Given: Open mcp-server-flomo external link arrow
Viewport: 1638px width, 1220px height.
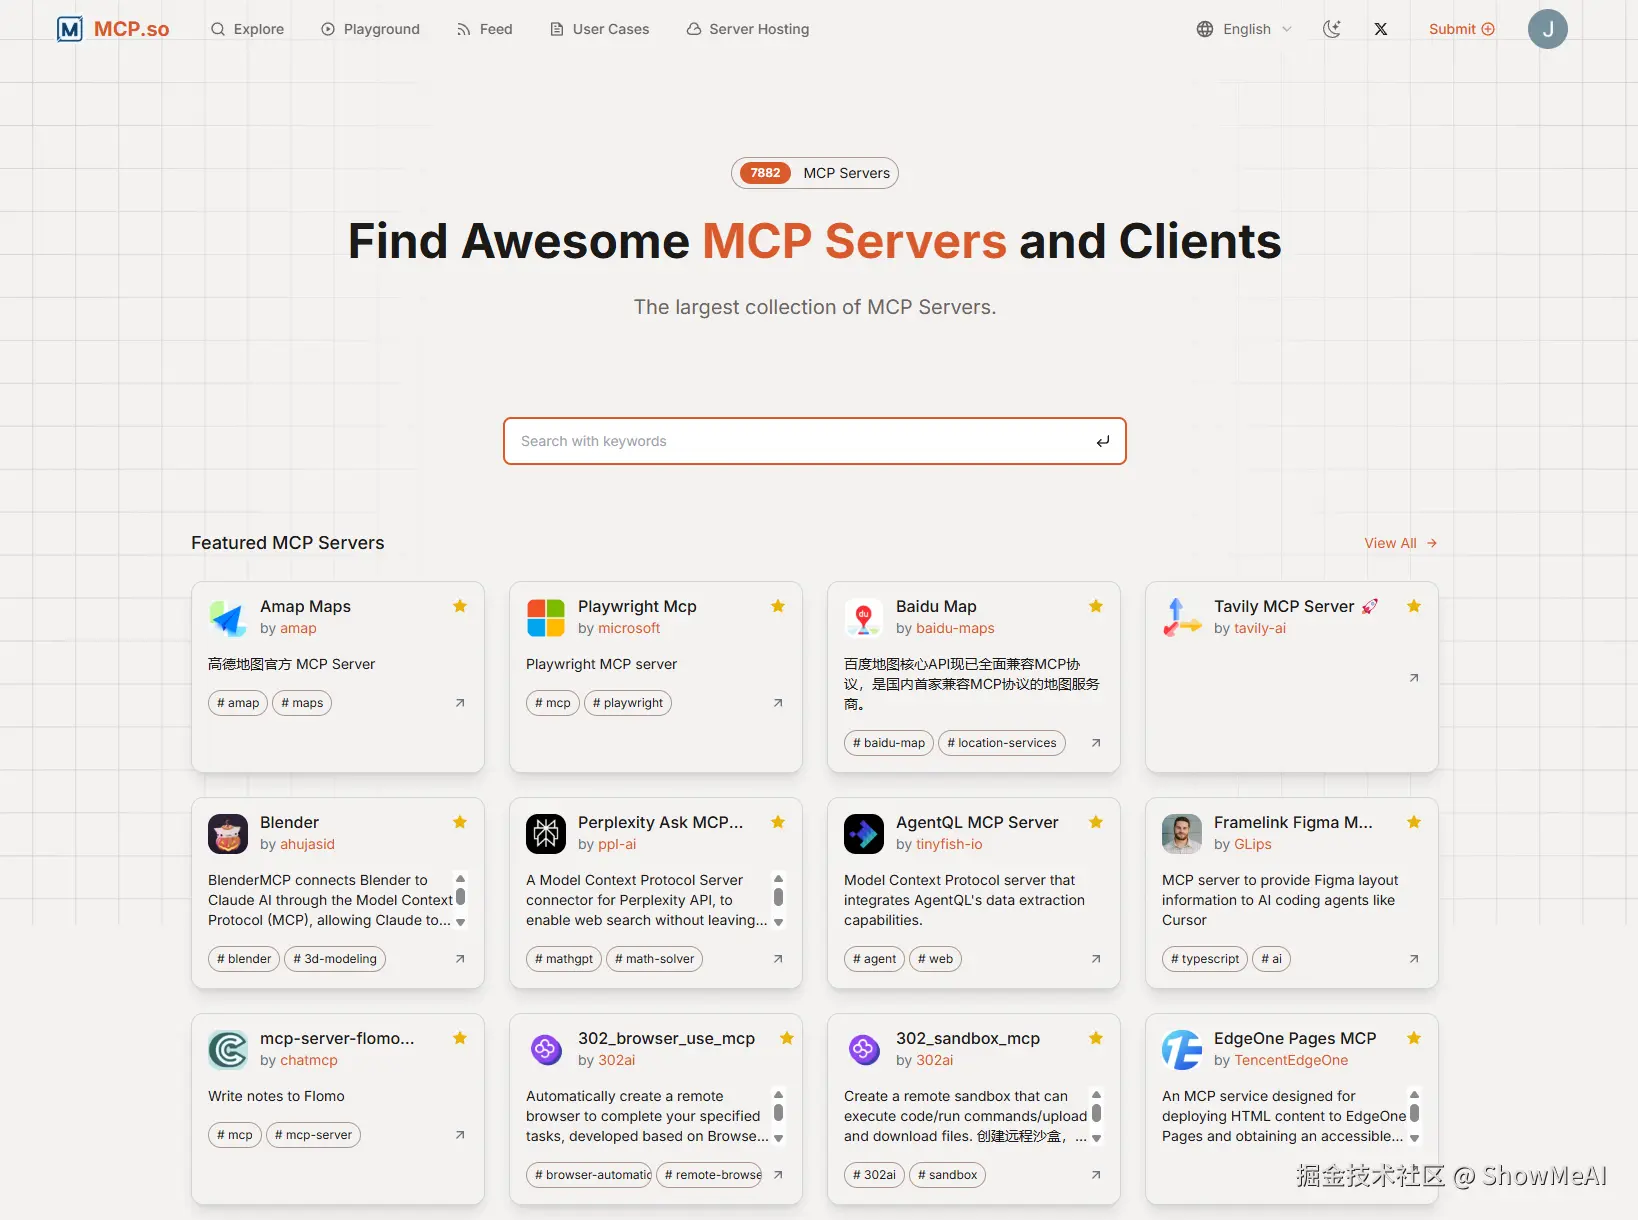Looking at the screenshot, I should click(x=460, y=1135).
